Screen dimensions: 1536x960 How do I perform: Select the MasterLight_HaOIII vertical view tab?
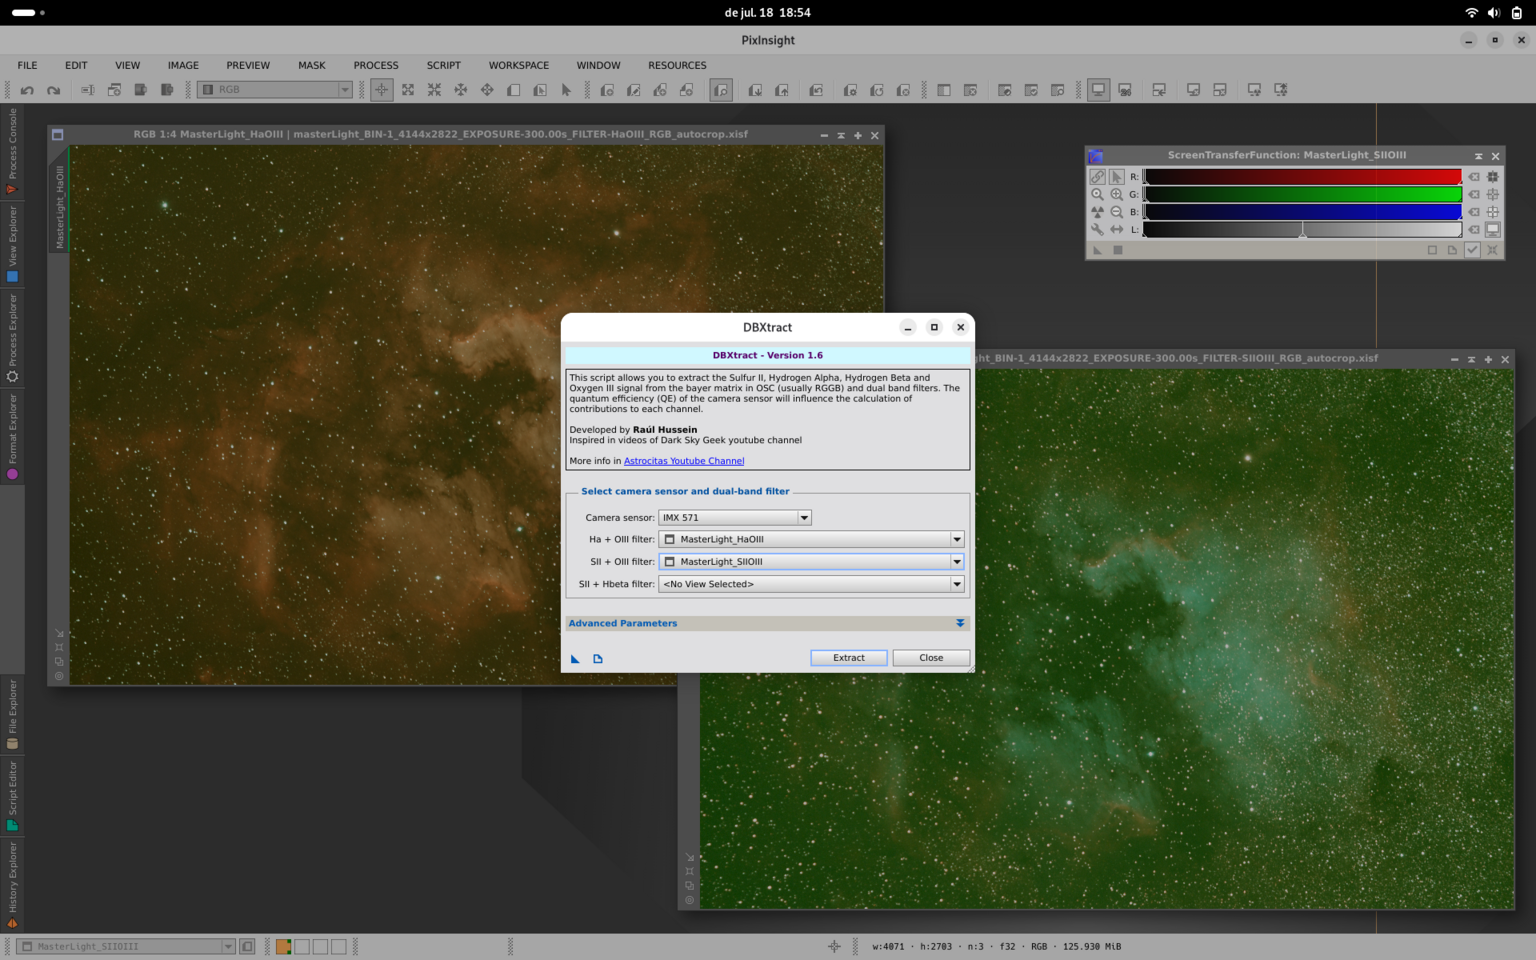tap(59, 205)
